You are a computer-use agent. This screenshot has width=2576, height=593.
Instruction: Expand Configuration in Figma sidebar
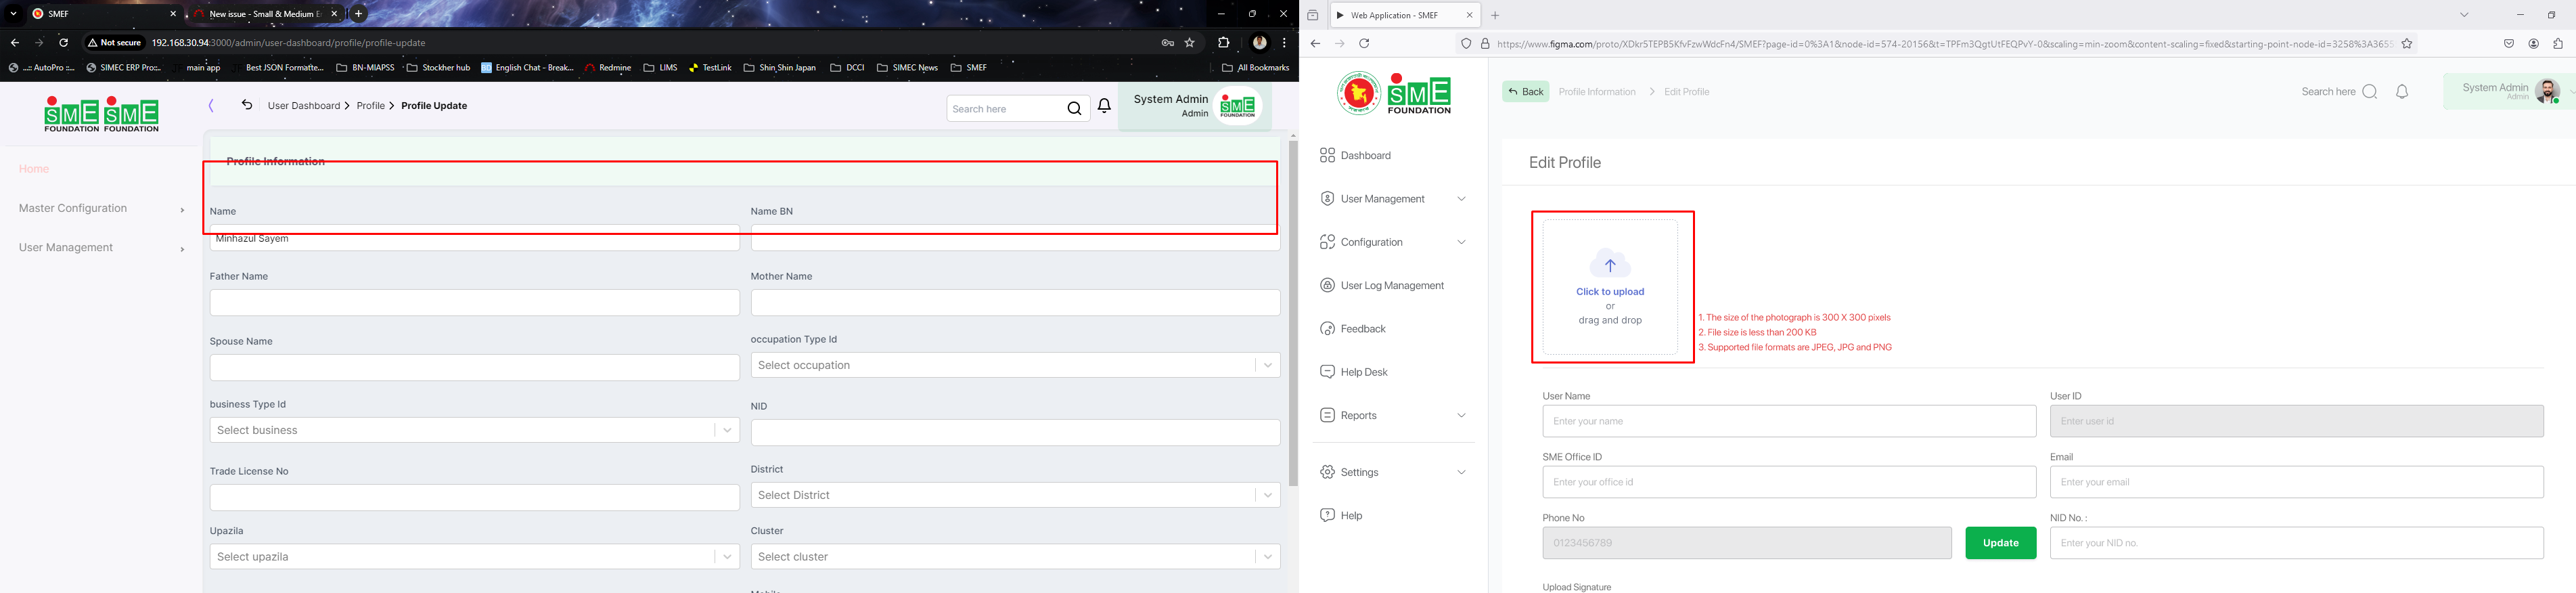[1393, 242]
